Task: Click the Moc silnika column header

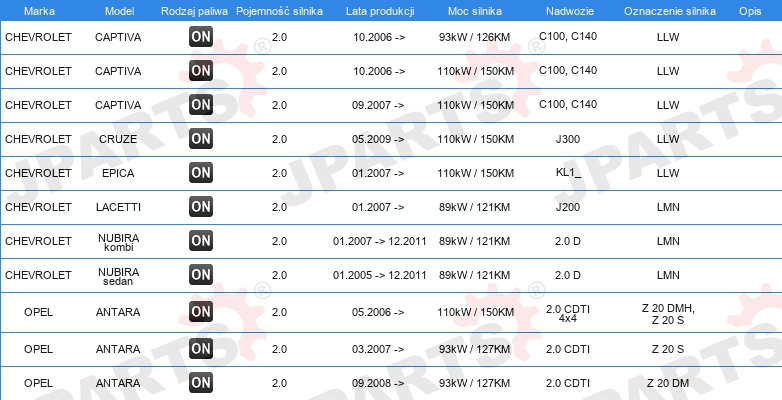Action: point(475,11)
